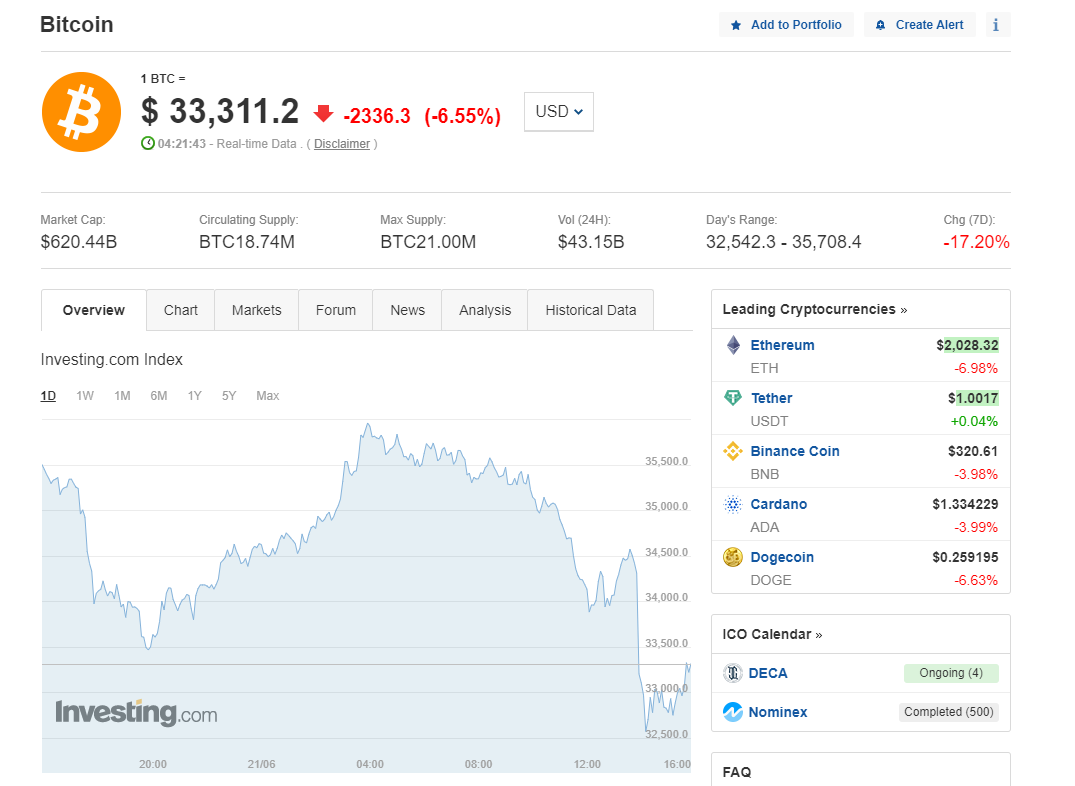Click the Ethereum price $2,028.32
Viewport: 1075px width, 786px height.
pyautogui.click(x=967, y=345)
